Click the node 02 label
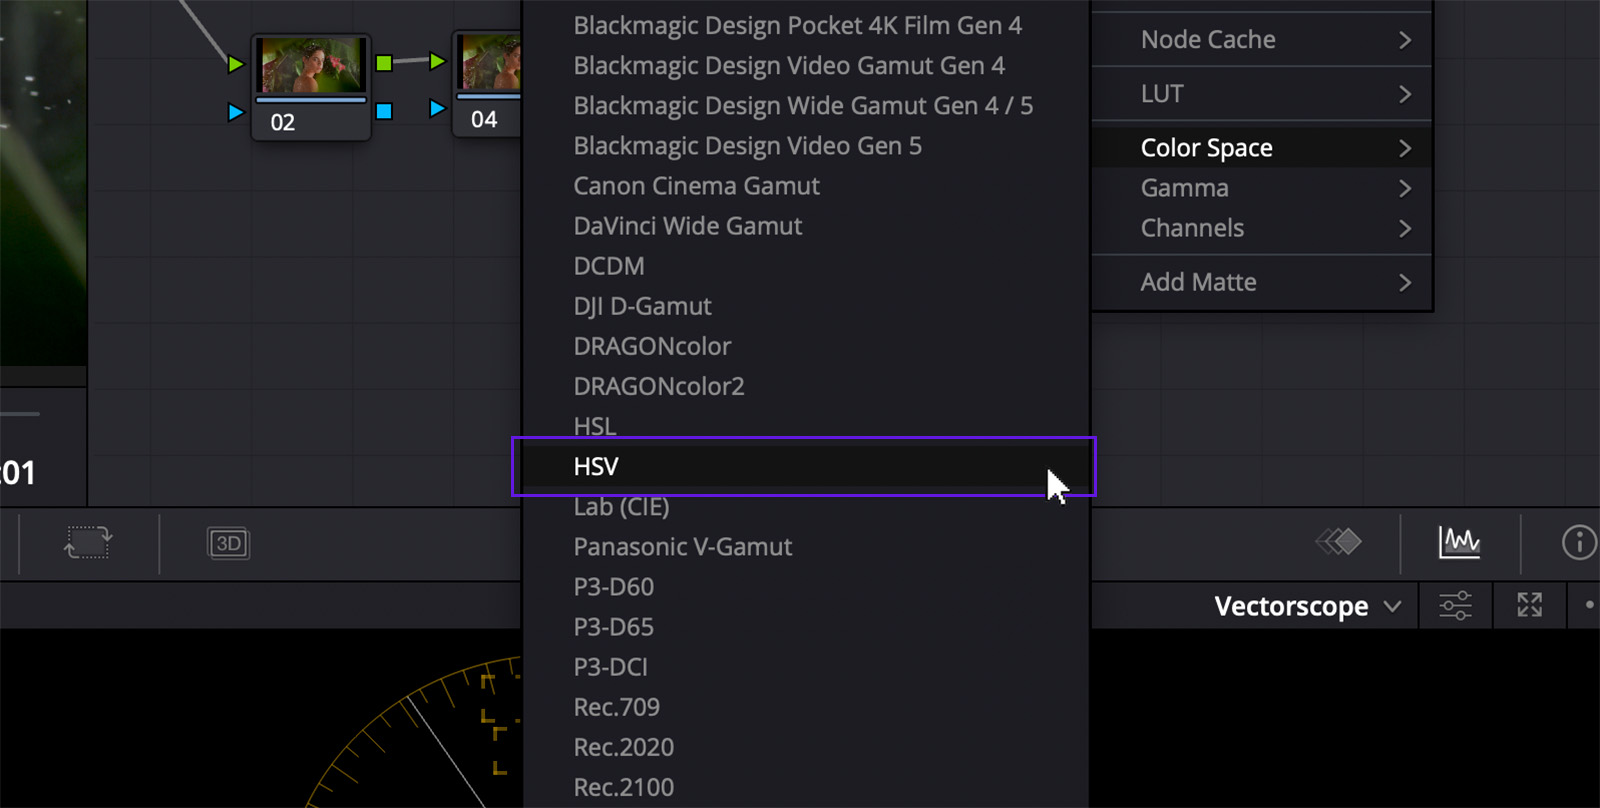This screenshot has width=1600, height=808. [x=283, y=123]
